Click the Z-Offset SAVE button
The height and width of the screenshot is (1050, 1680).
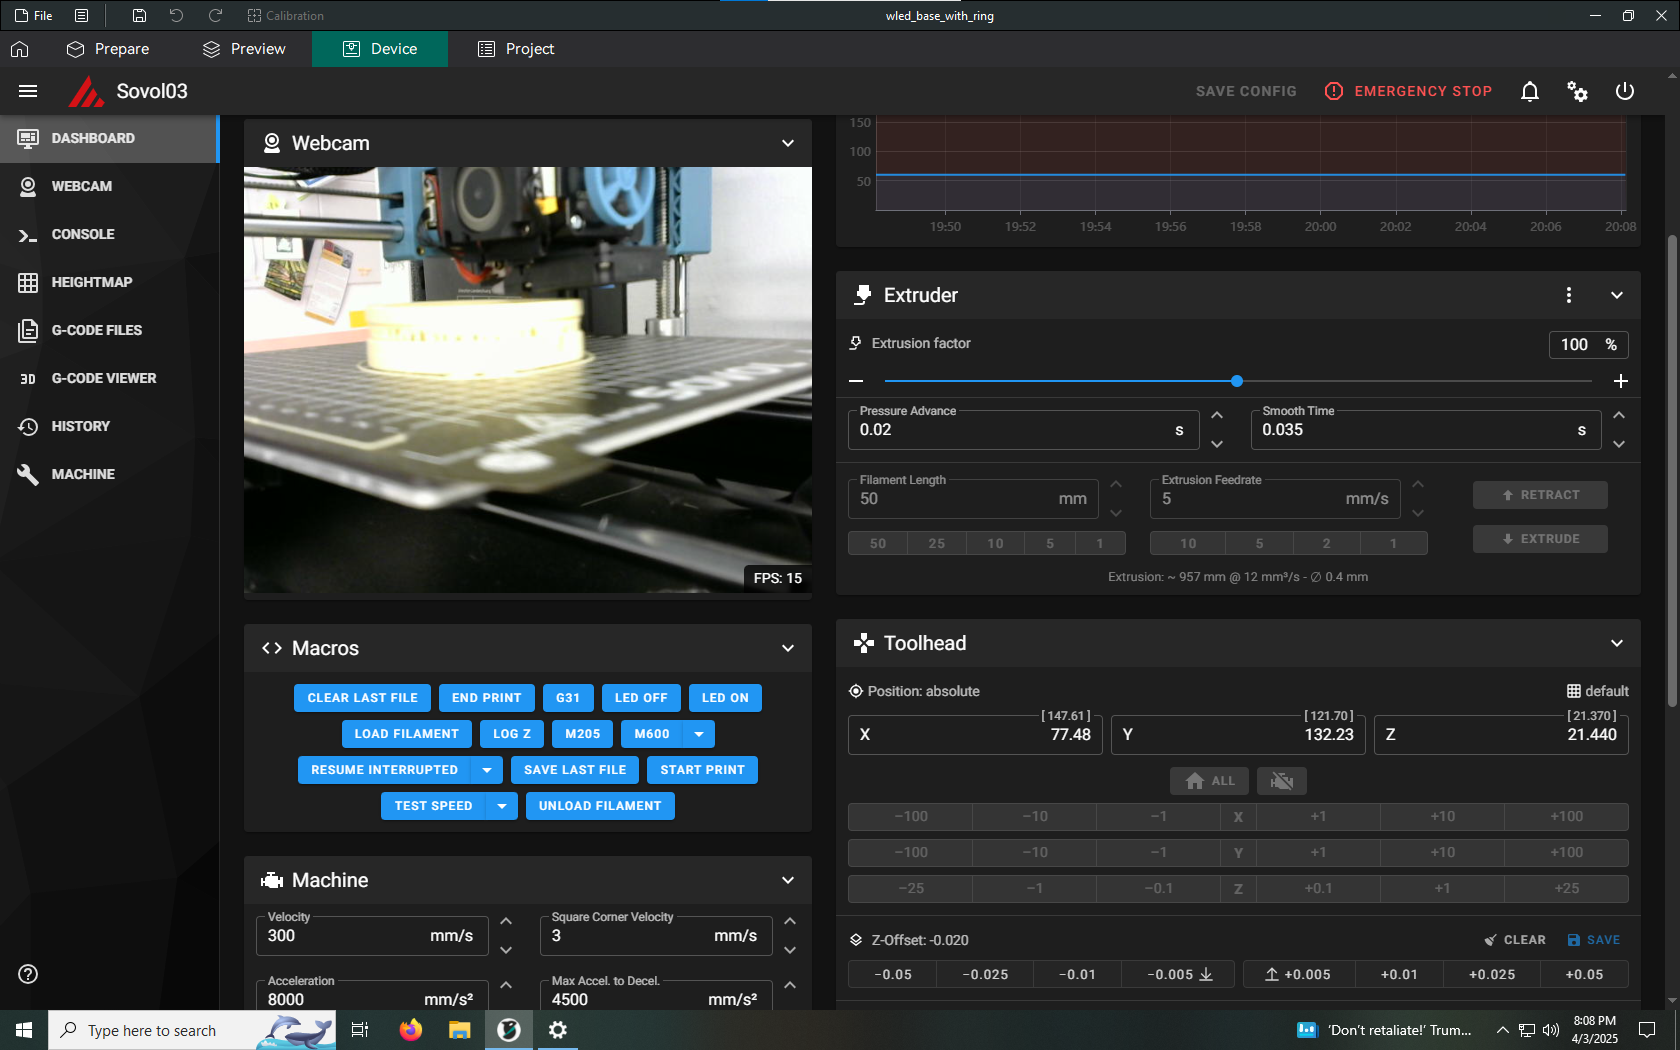(1593, 940)
